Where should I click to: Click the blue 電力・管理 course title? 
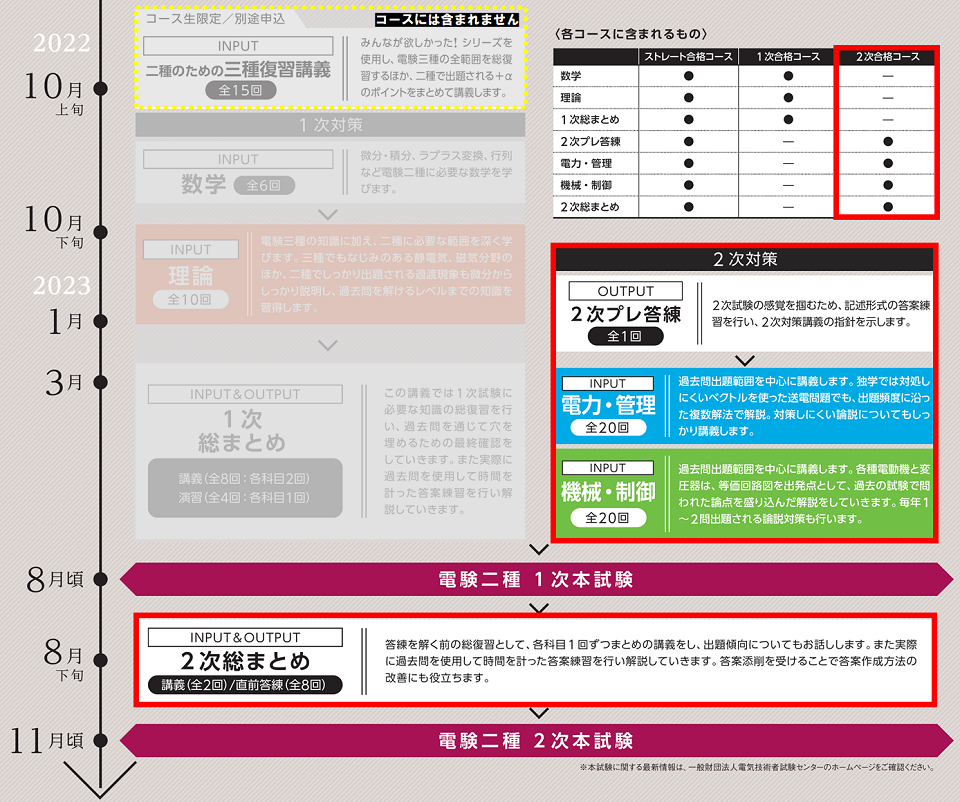(x=609, y=405)
